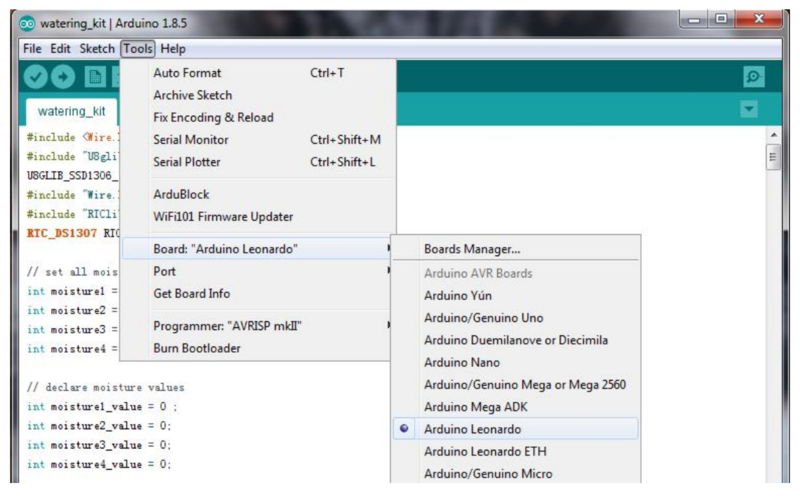Click the editor vertical scrollbar thumb
Image resolution: width=800 pixels, height=497 pixels.
click(x=773, y=157)
